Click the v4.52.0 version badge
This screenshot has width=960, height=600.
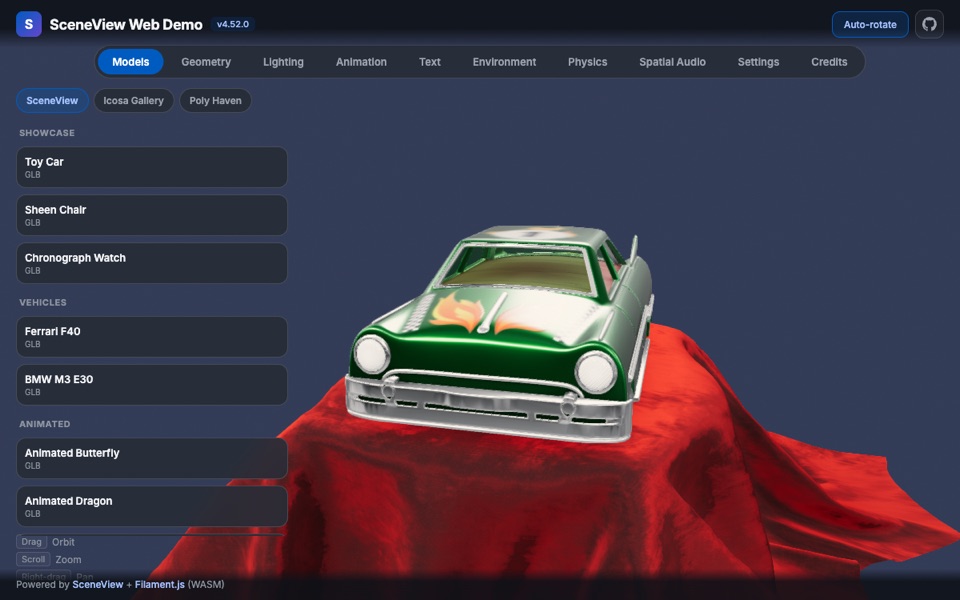pos(233,24)
